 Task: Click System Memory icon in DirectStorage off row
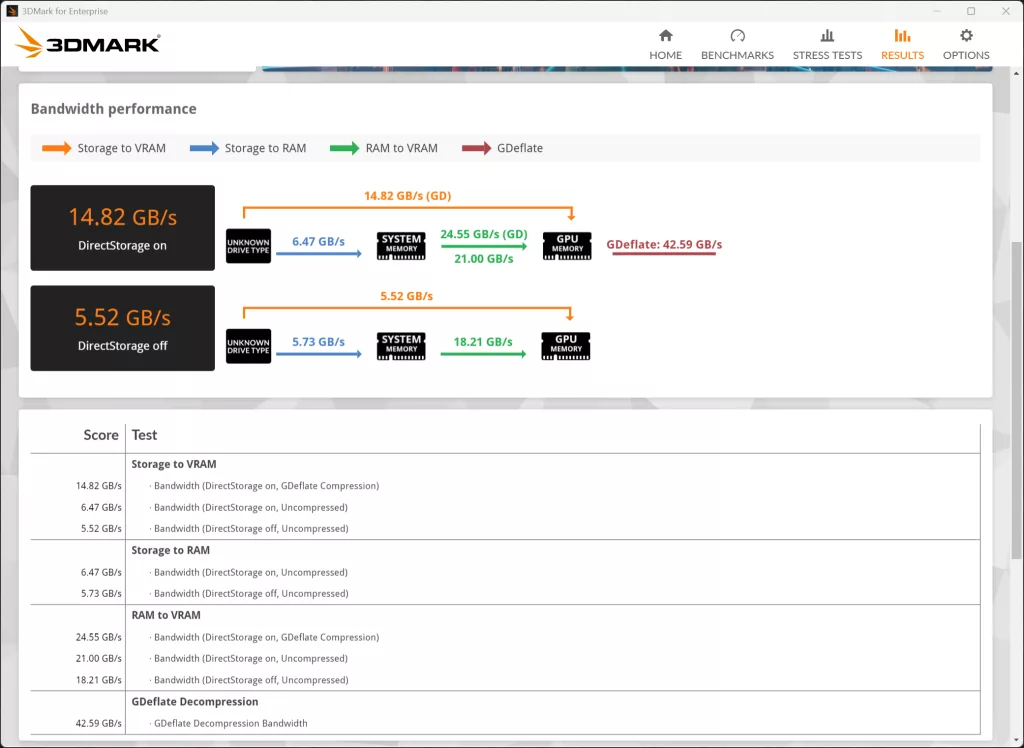[401, 346]
